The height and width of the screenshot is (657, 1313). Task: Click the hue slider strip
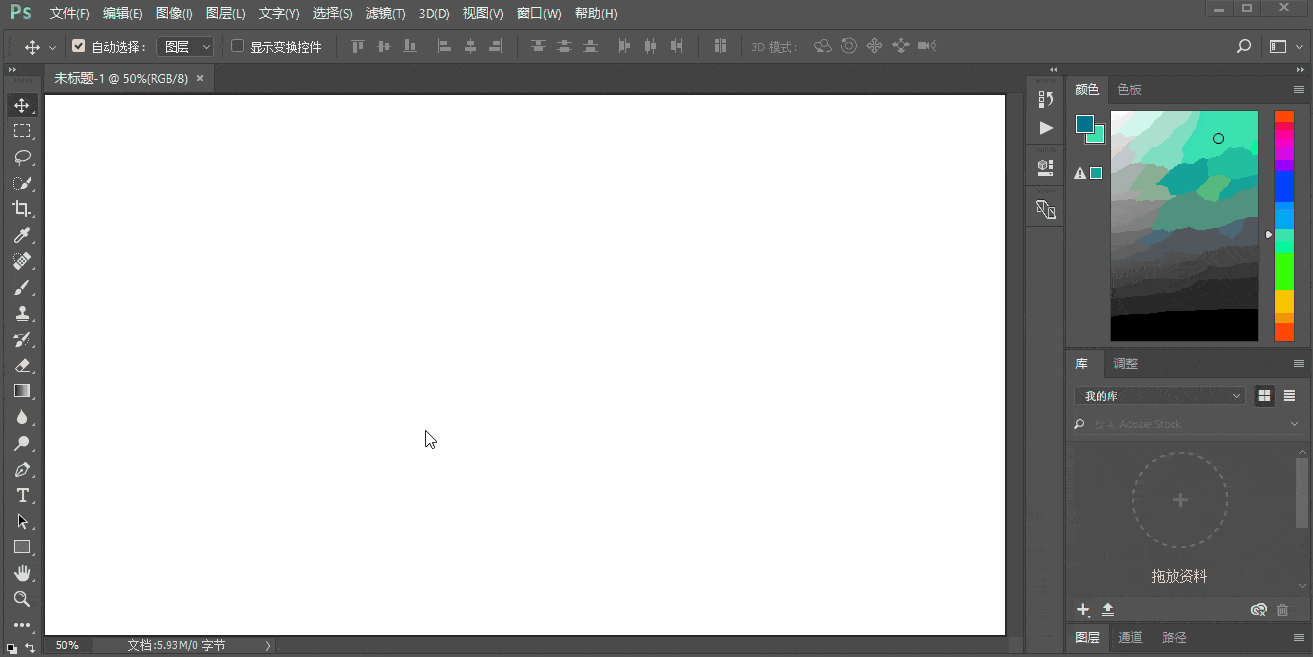tap(1285, 226)
